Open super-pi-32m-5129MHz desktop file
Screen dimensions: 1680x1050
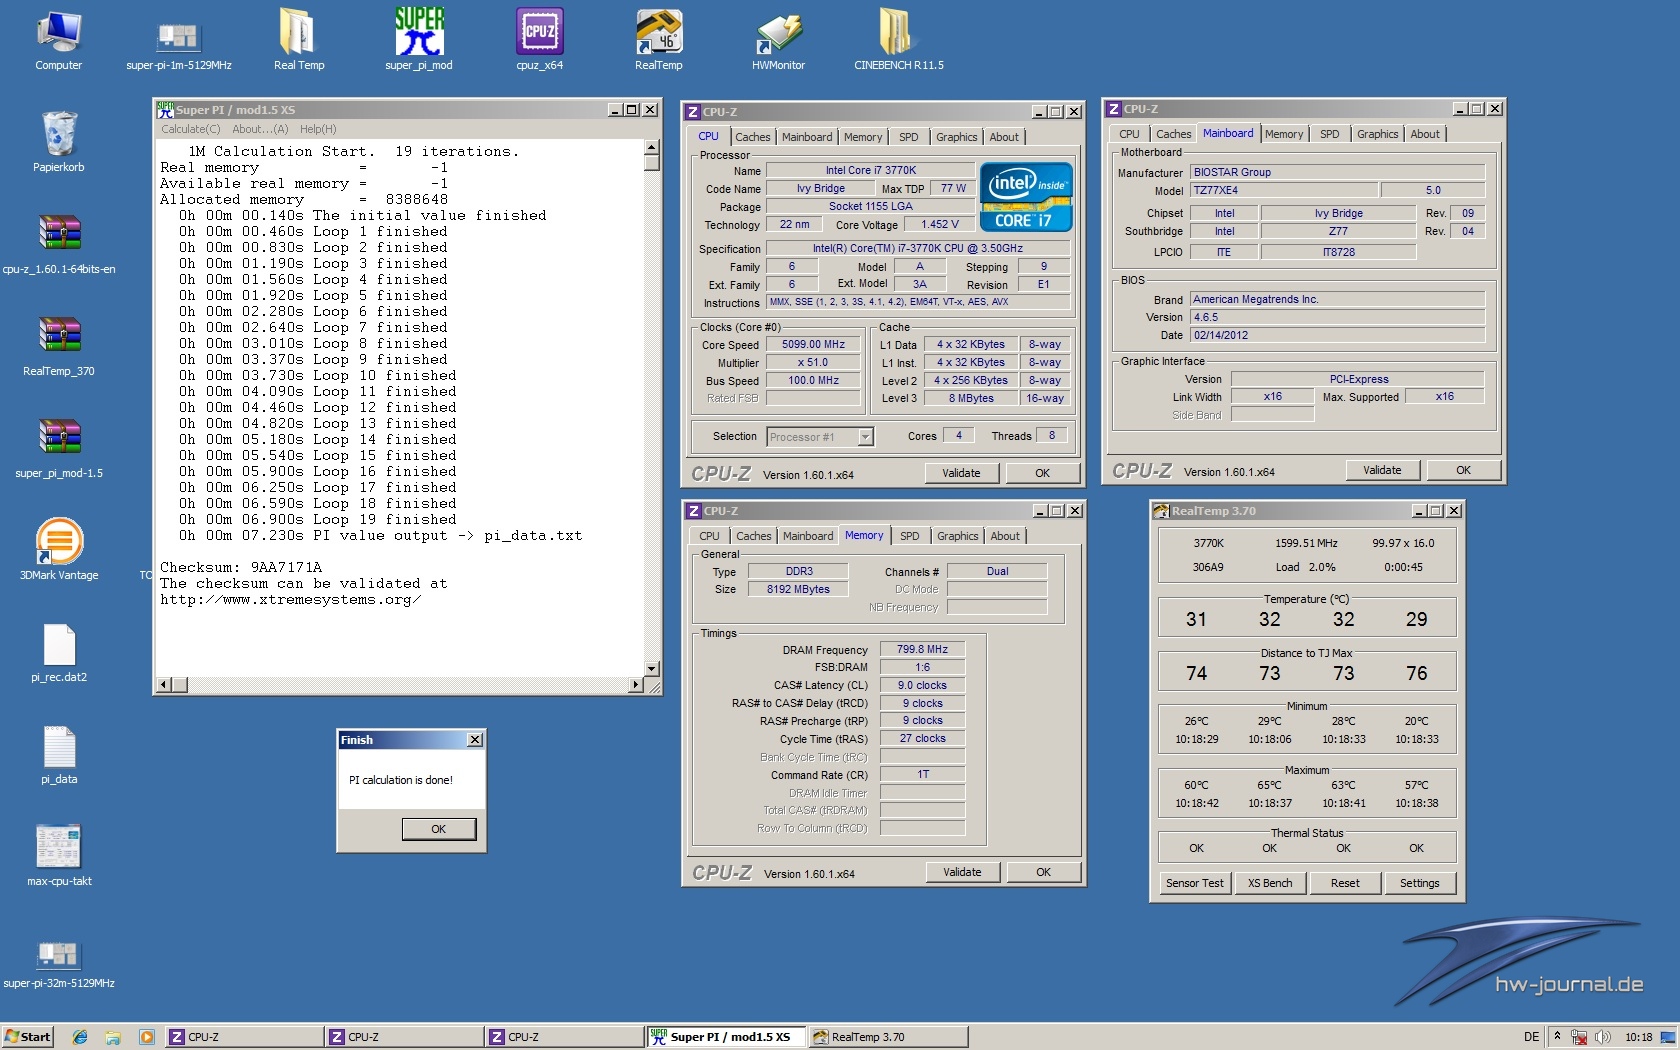[x=58, y=962]
